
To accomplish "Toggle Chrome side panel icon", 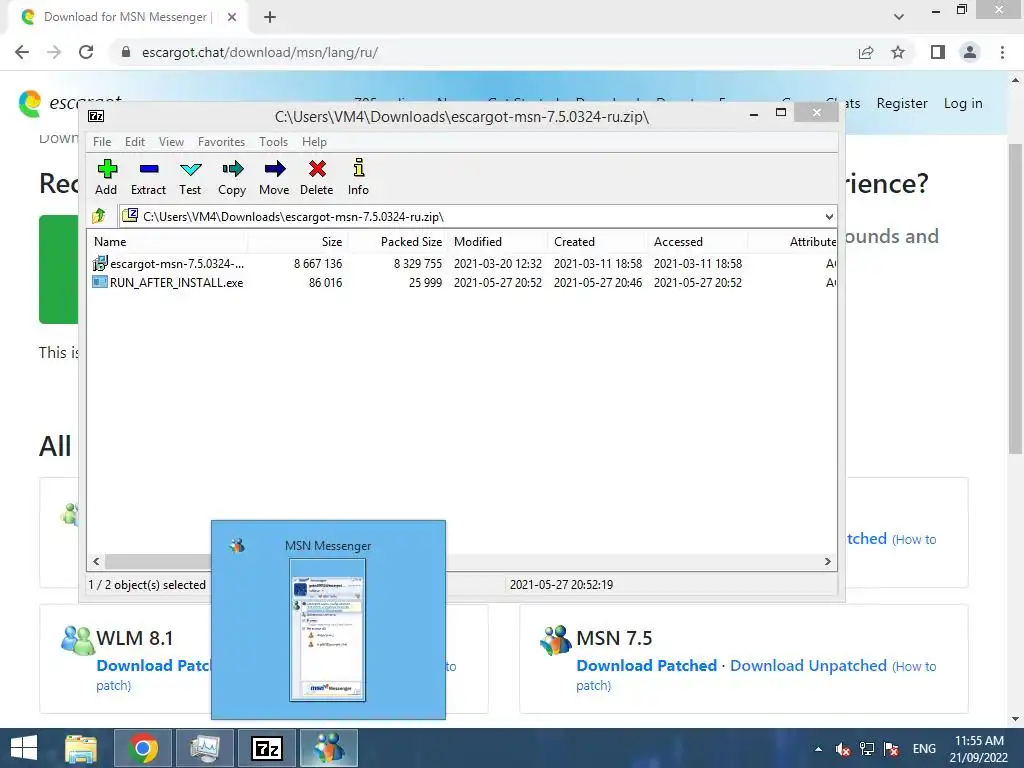I will coord(938,52).
